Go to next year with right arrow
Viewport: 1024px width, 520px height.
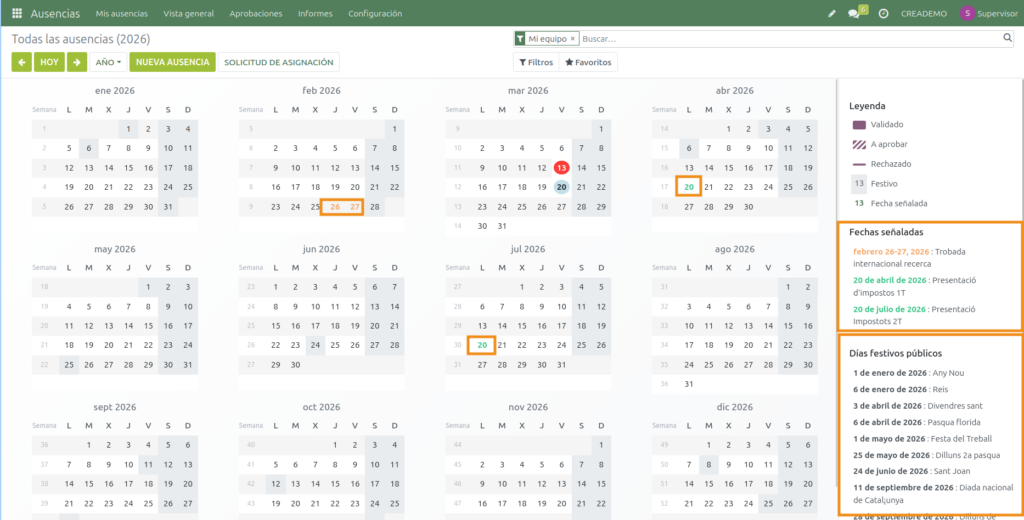(x=77, y=62)
